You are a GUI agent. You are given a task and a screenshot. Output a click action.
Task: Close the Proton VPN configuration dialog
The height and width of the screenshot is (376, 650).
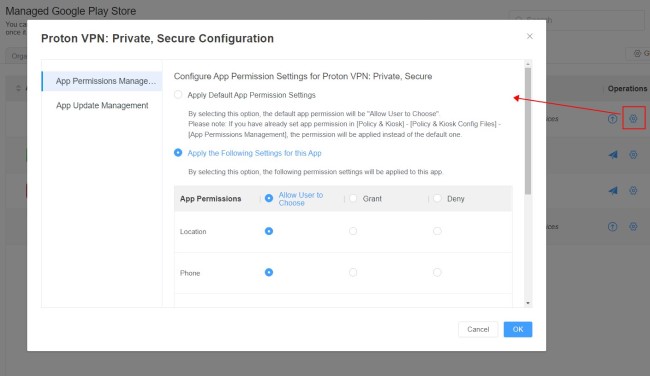[530, 36]
